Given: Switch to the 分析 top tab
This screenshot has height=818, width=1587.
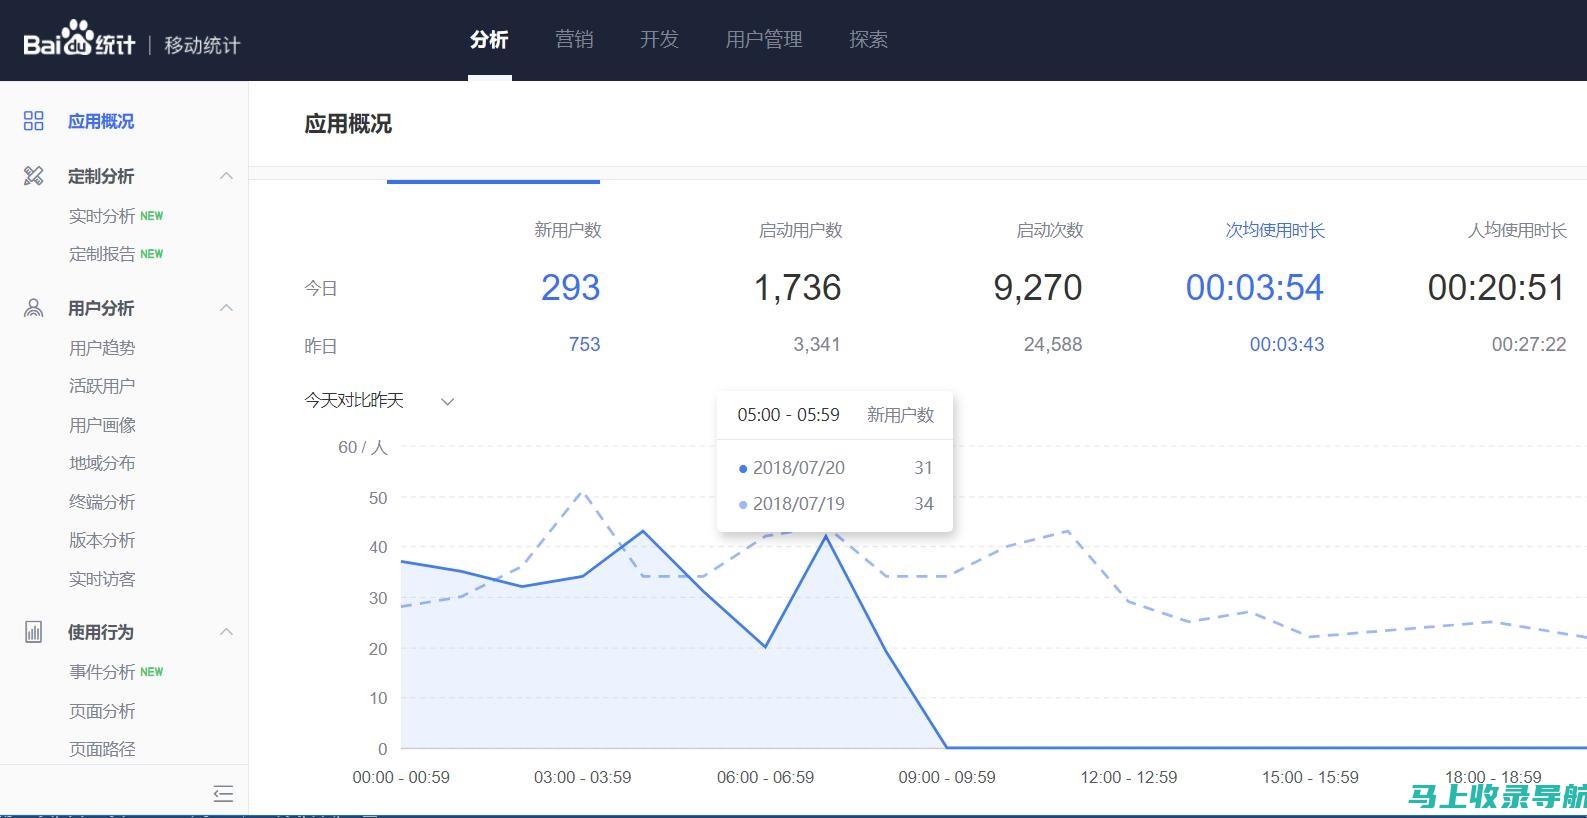Looking at the screenshot, I should (x=489, y=39).
